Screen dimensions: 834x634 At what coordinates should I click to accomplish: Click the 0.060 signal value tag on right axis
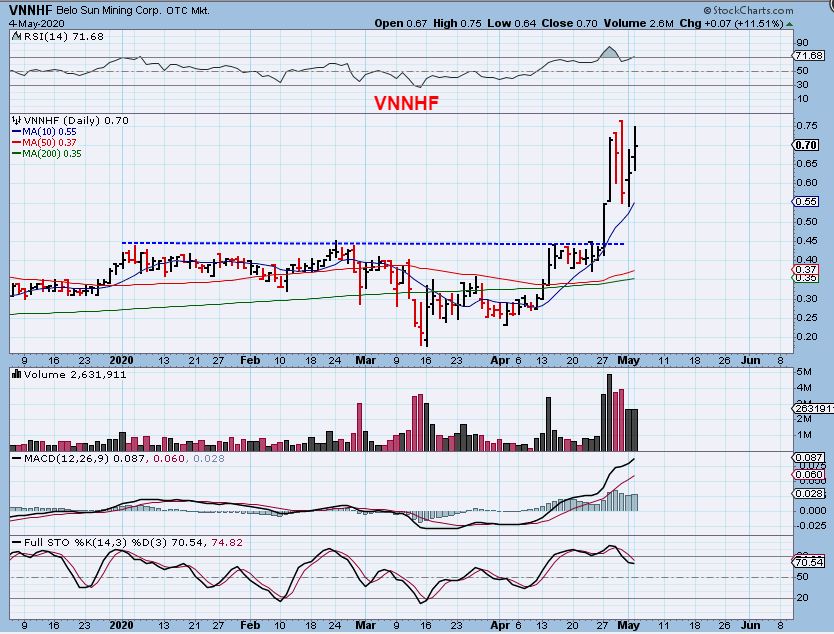(808, 475)
